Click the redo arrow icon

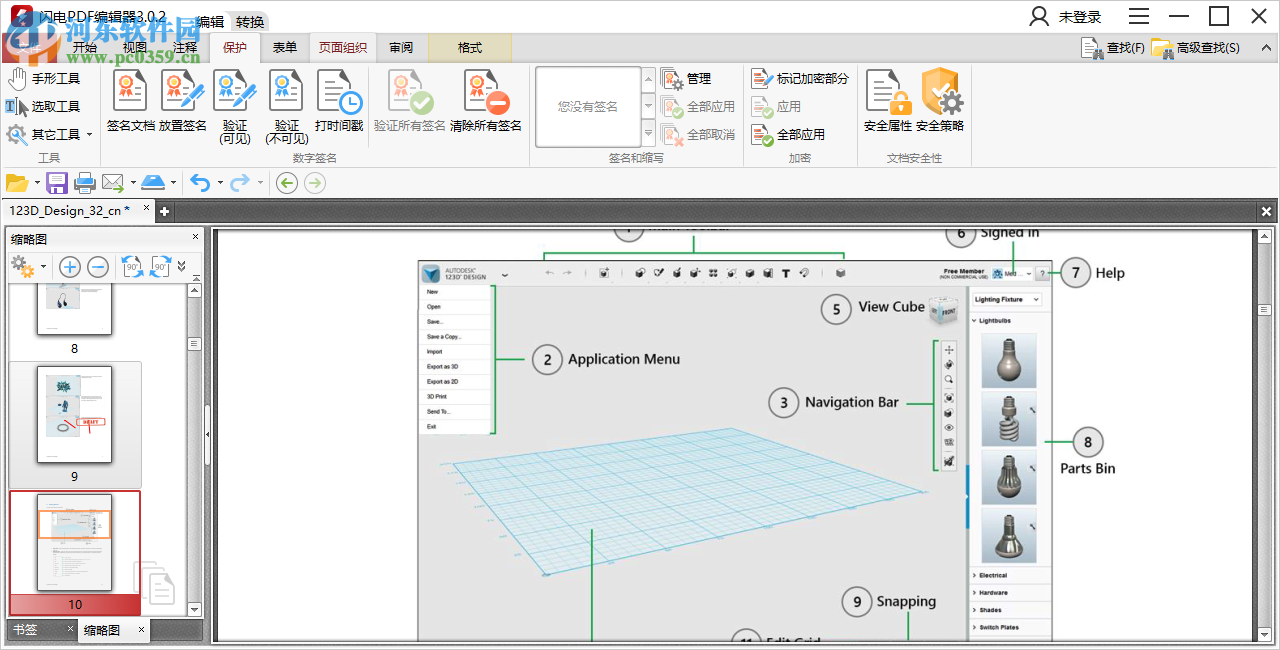pos(240,182)
